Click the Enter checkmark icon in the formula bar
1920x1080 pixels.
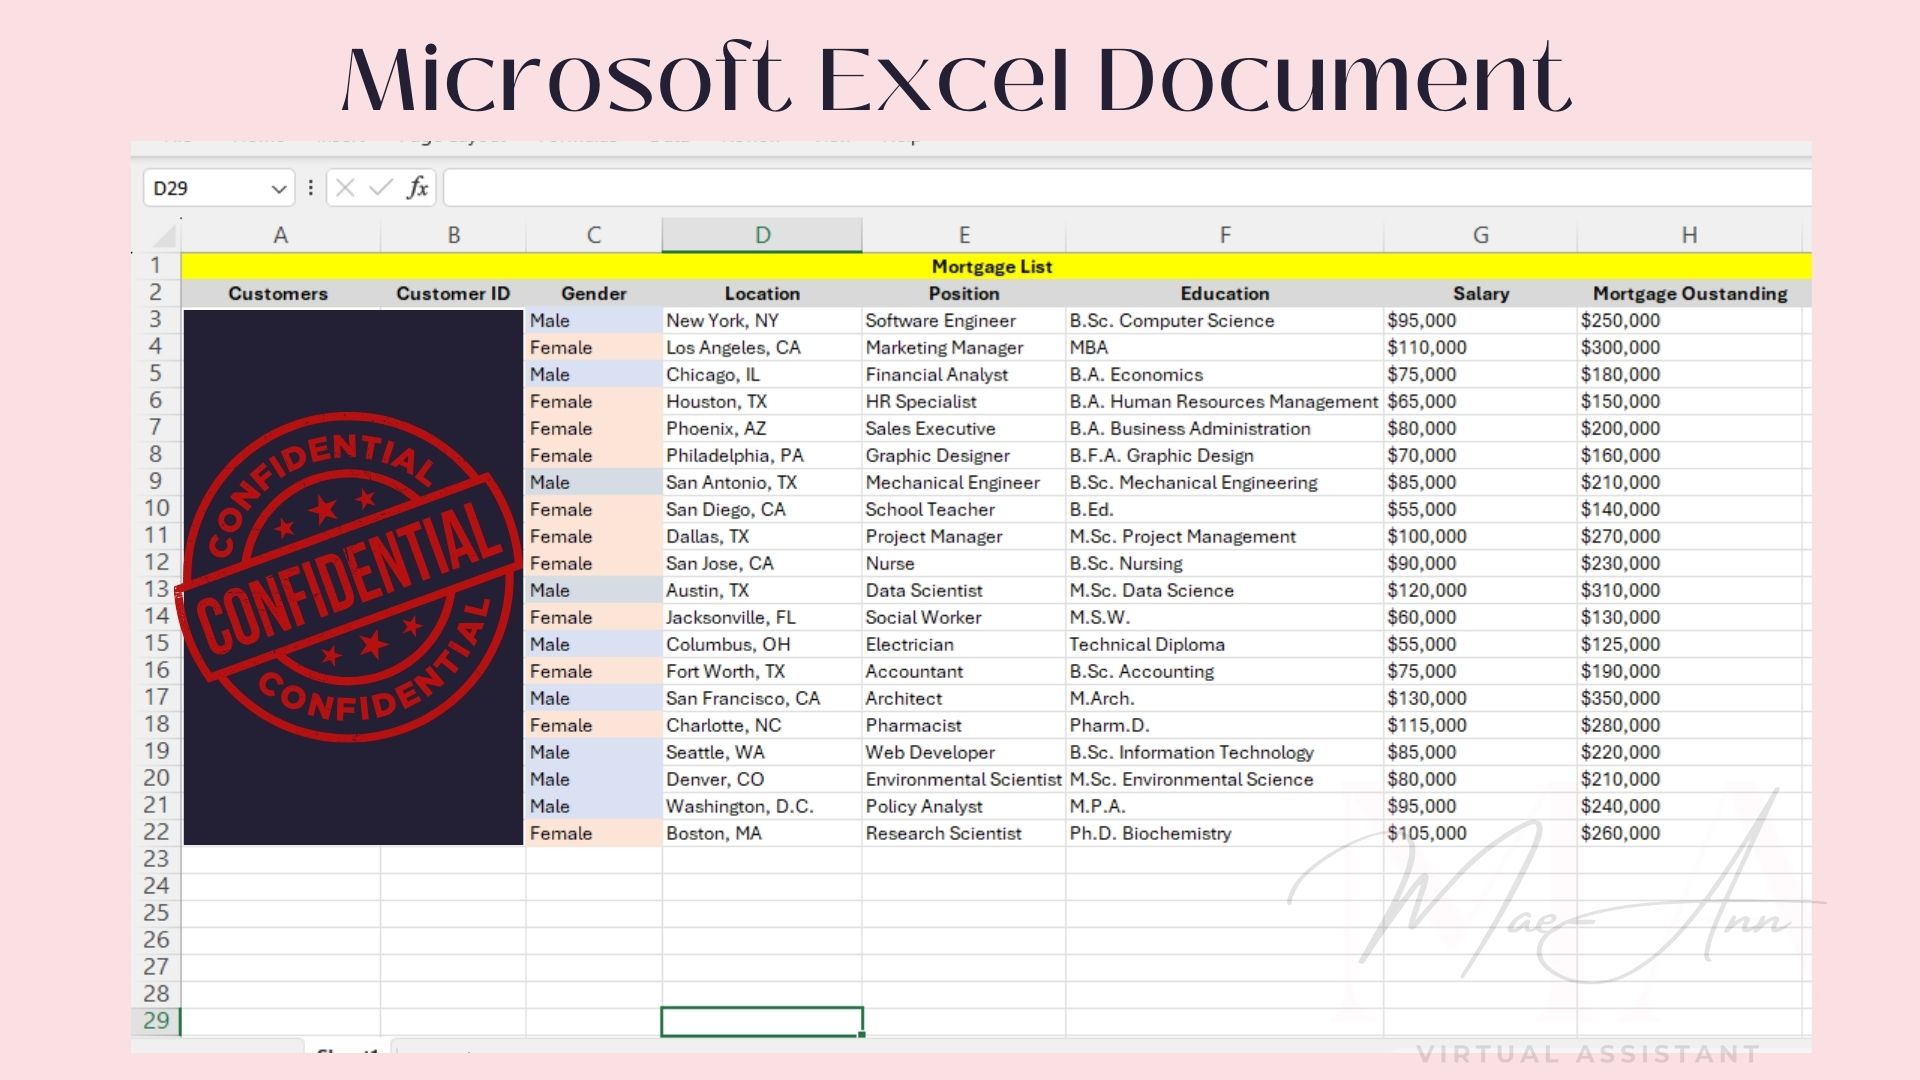[x=381, y=188]
